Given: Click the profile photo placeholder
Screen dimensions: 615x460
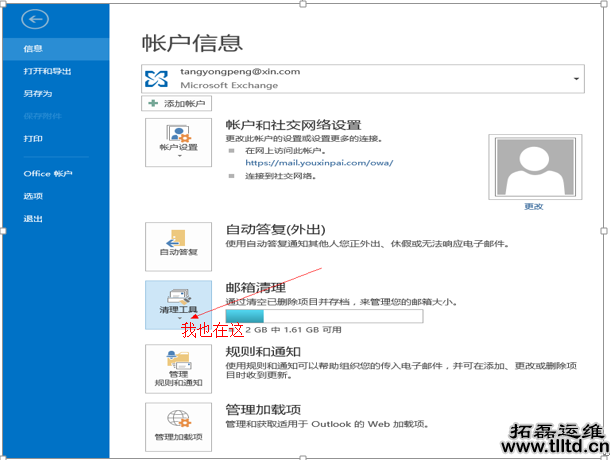Looking at the screenshot, I should [x=535, y=167].
